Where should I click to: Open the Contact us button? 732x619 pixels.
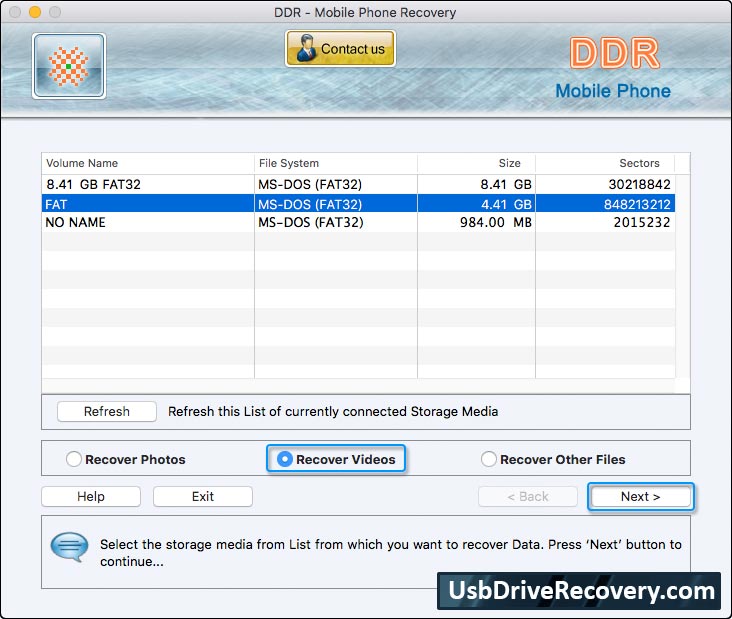tap(340, 49)
